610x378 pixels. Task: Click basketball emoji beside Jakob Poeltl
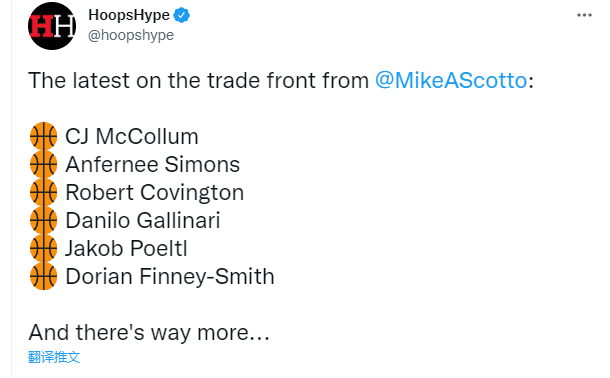coord(44,248)
